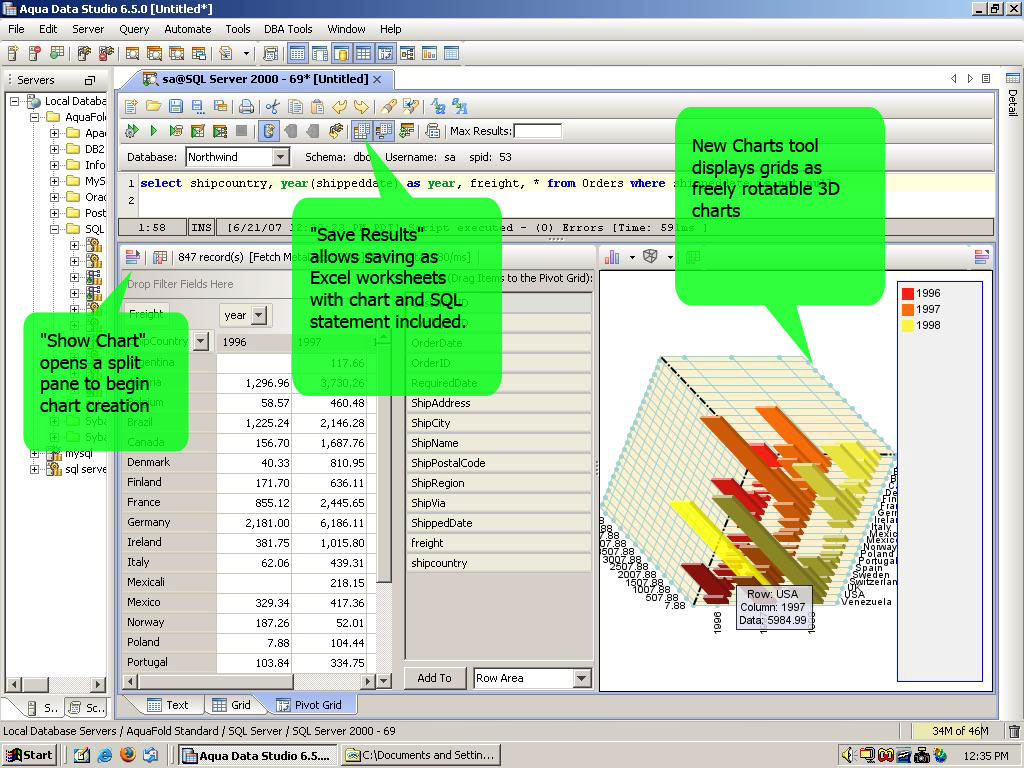The width and height of the screenshot is (1024, 768).
Task: Click the Windows Start button
Action: (x=29, y=756)
